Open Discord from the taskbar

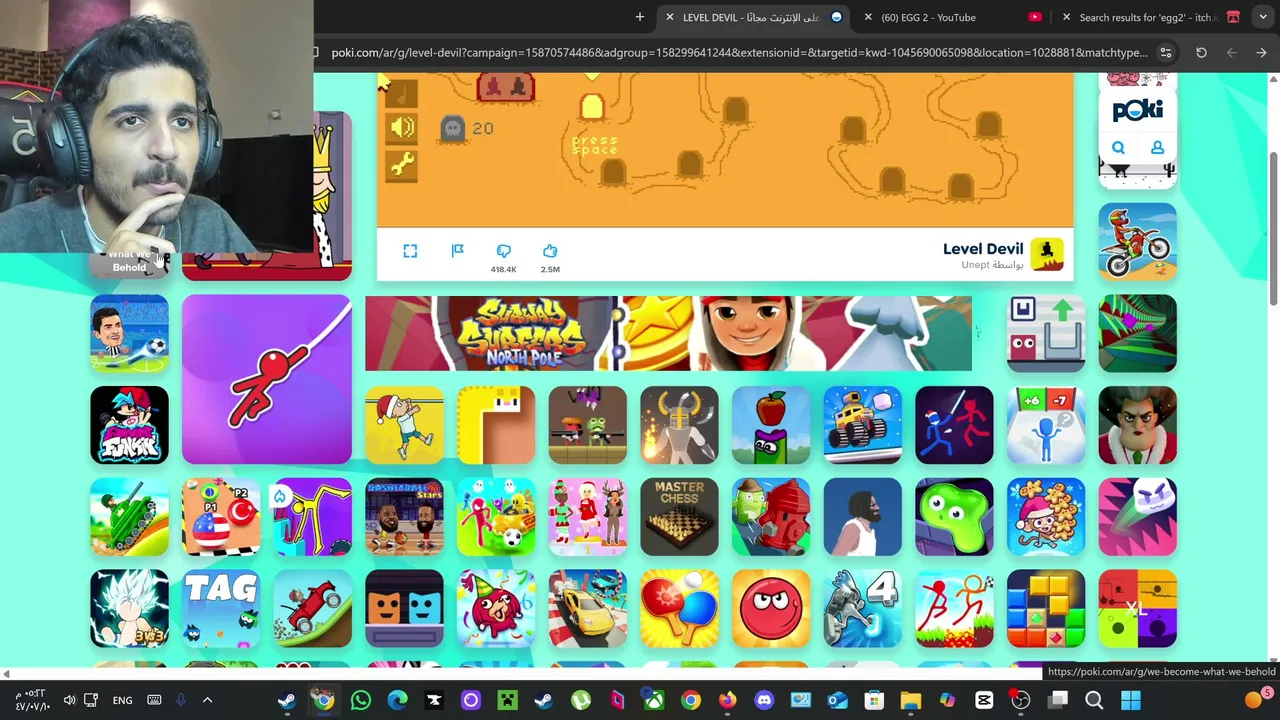[764, 700]
